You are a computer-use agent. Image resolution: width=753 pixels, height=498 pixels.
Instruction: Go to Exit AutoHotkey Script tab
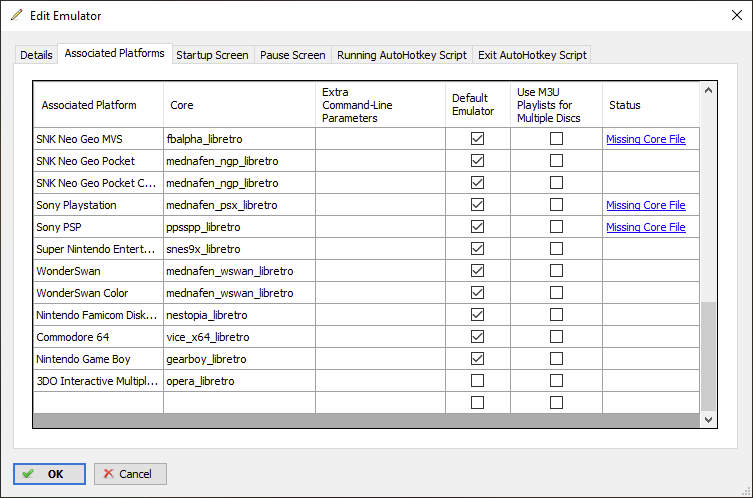point(532,55)
